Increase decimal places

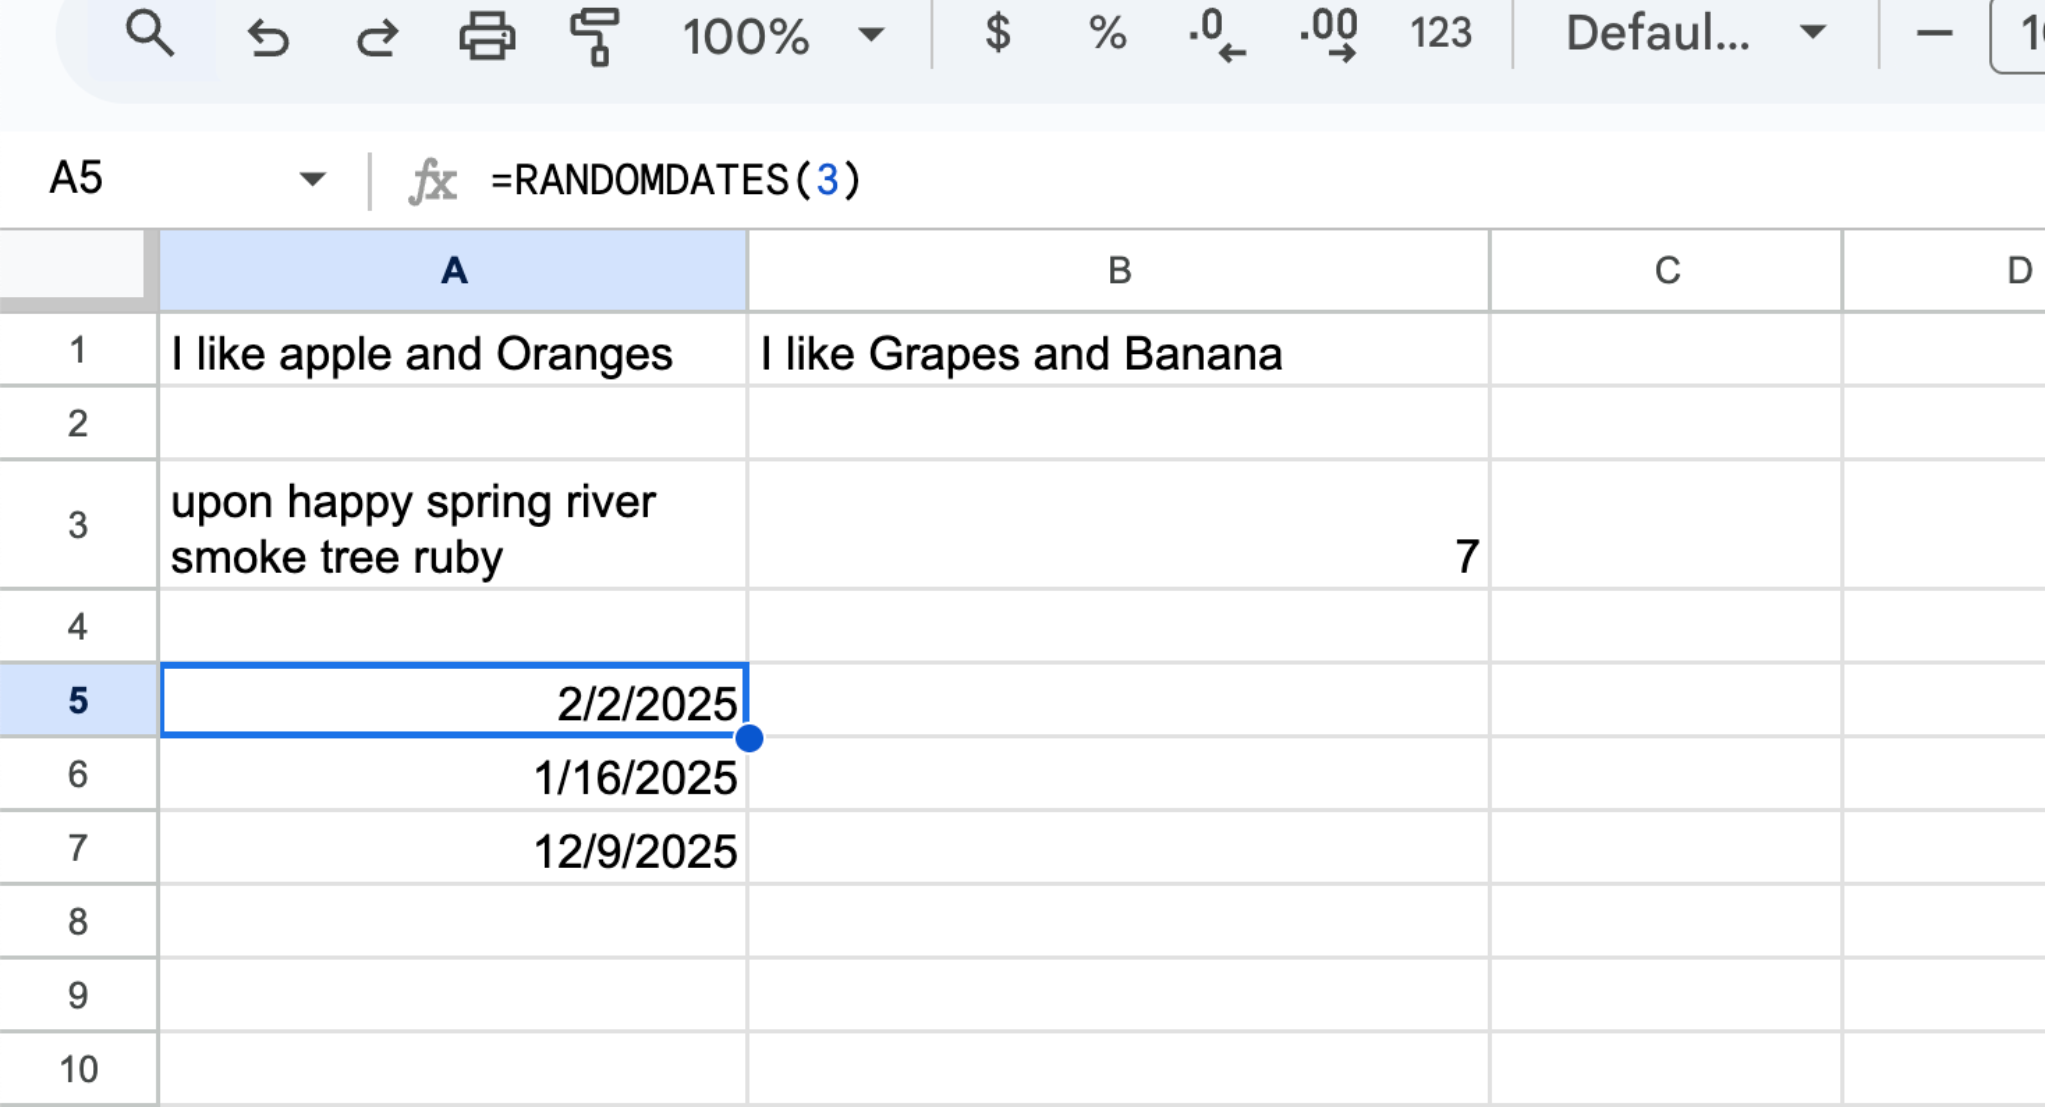(1328, 35)
